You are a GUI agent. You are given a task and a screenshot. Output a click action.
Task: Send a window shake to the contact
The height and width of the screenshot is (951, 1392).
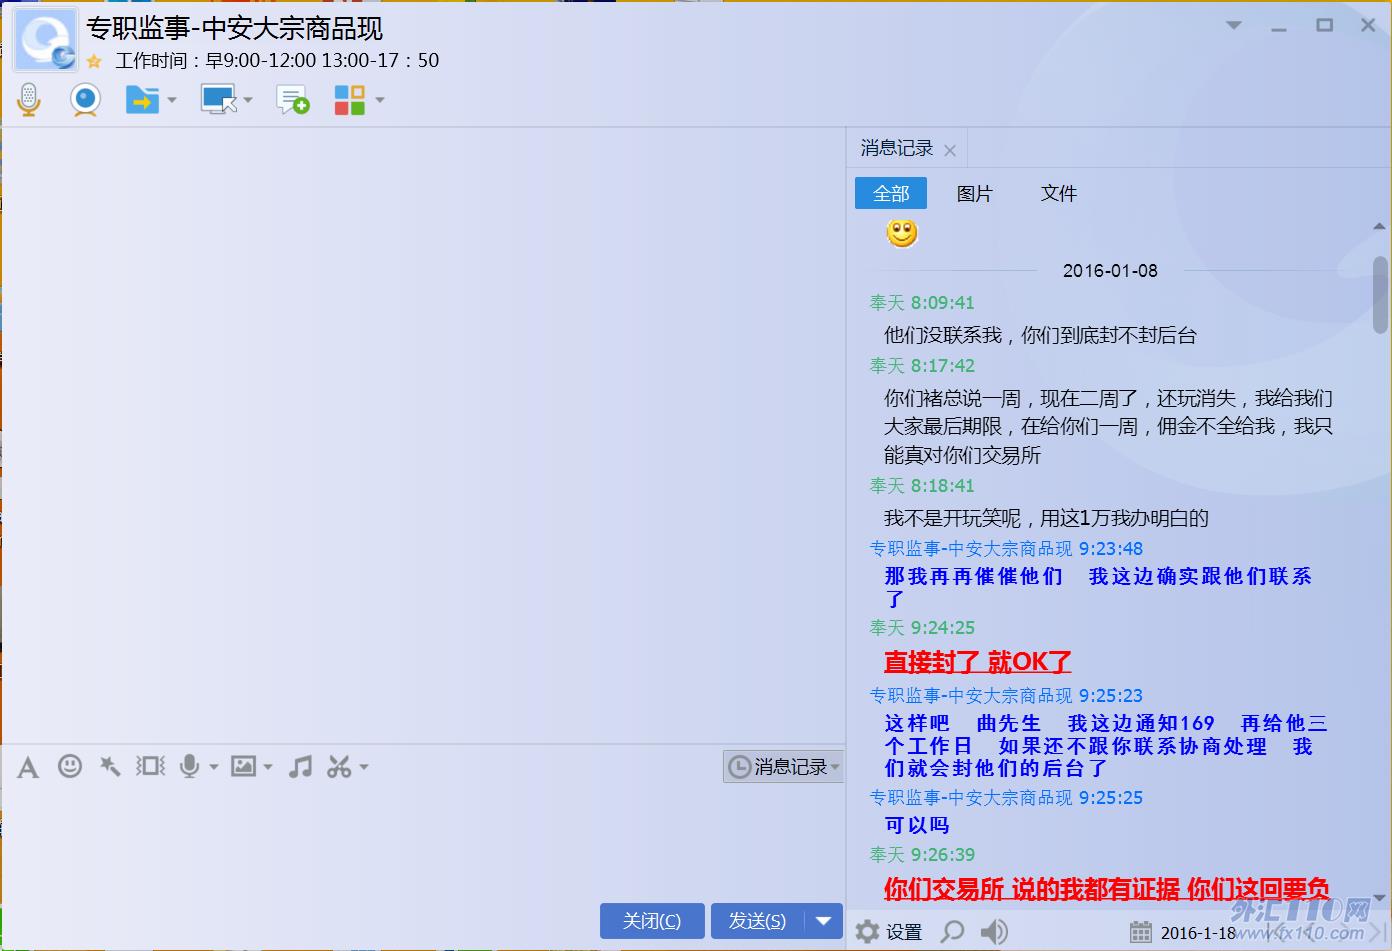(151, 766)
